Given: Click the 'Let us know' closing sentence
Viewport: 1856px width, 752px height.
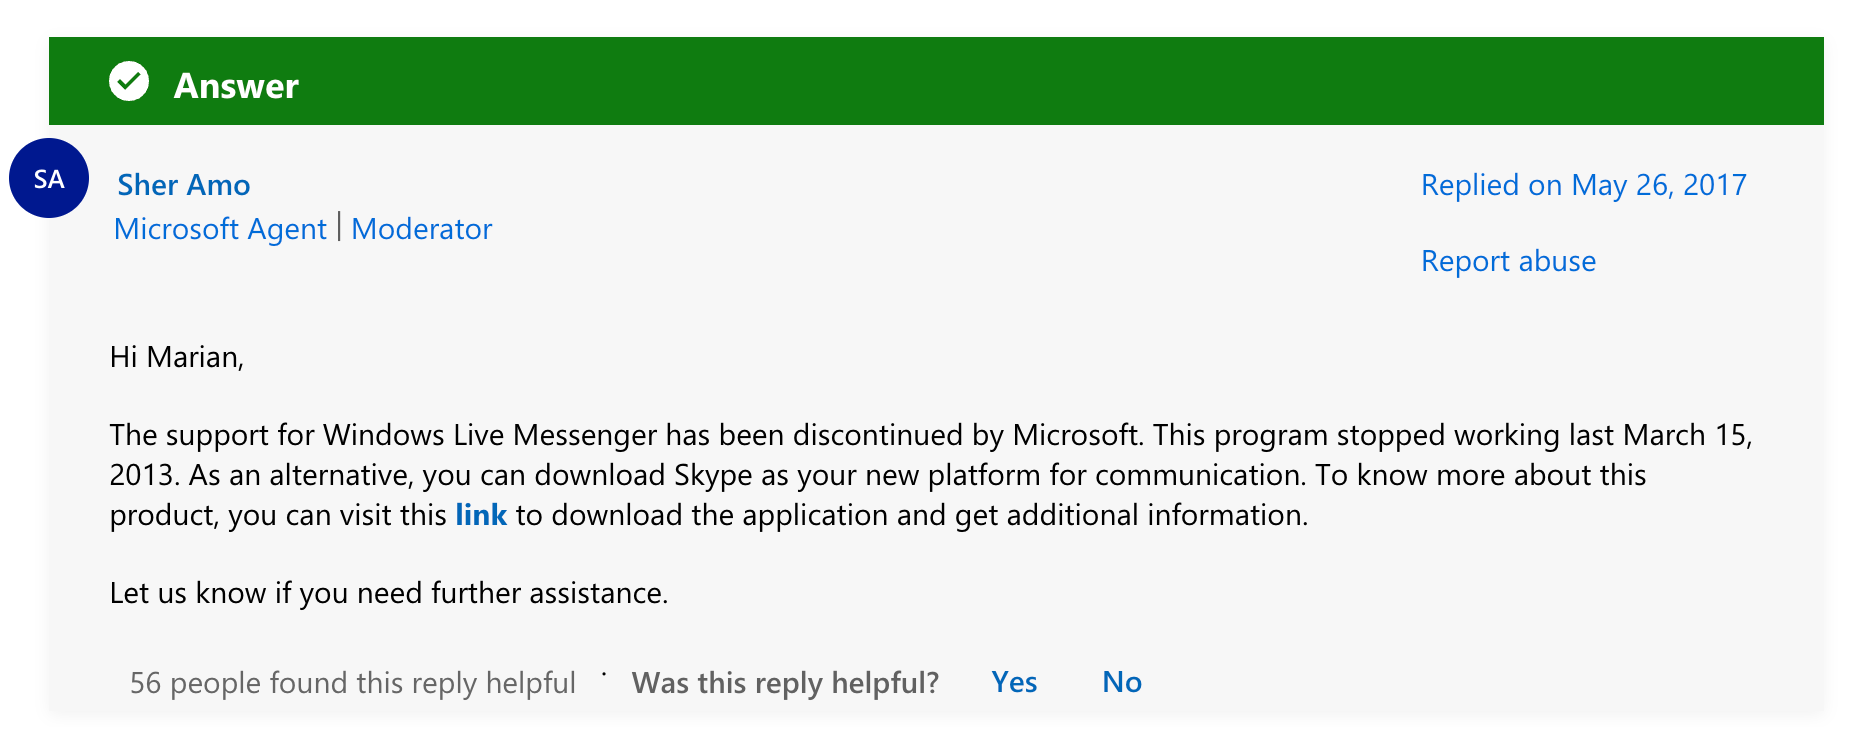Looking at the screenshot, I should click(x=388, y=593).
